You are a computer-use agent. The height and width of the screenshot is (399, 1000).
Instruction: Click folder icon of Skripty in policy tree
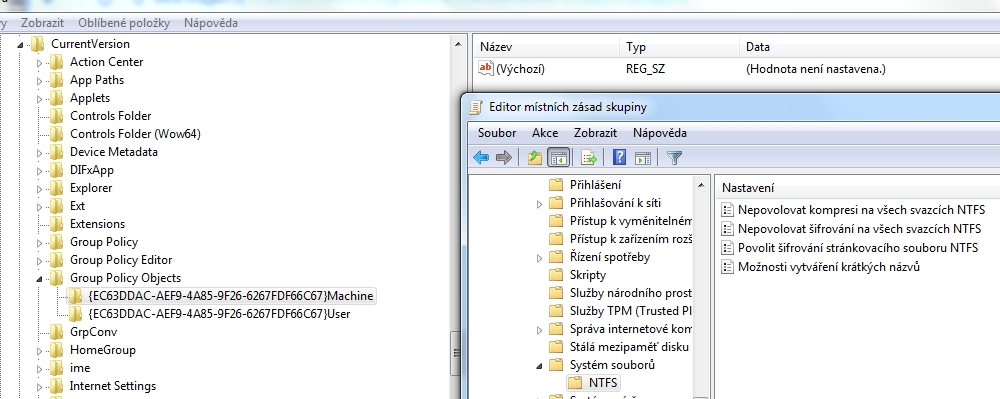(x=556, y=275)
